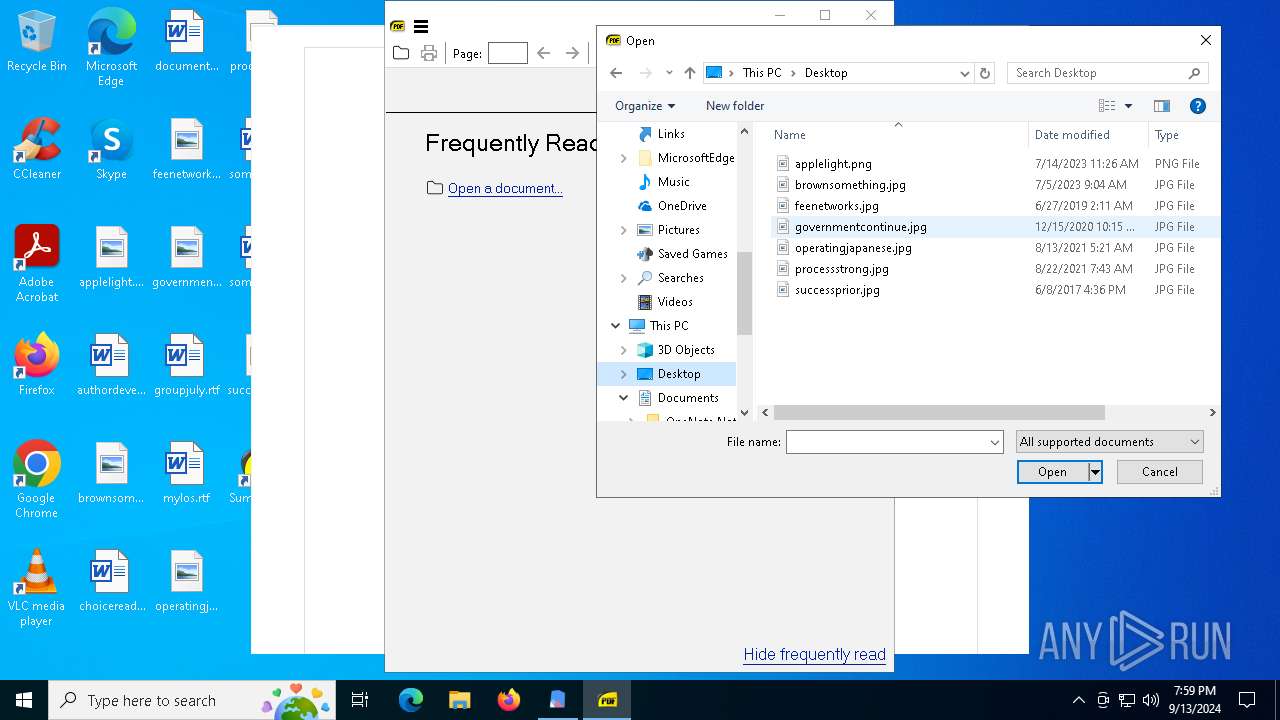Image resolution: width=1280 pixels, height=720 pixels.
Task: Go to next page arrow in Sumatra toolbar
Action: pyautogui.click(x=572, y=53)
